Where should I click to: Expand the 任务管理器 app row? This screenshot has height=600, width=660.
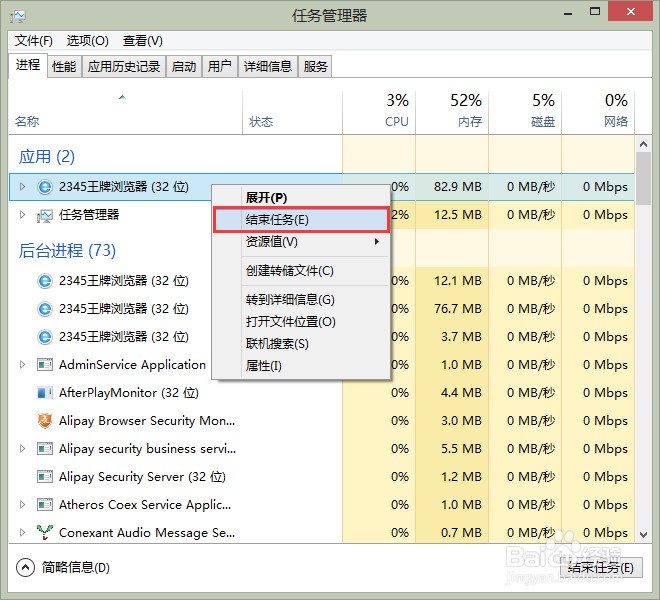tap(22, 215)
